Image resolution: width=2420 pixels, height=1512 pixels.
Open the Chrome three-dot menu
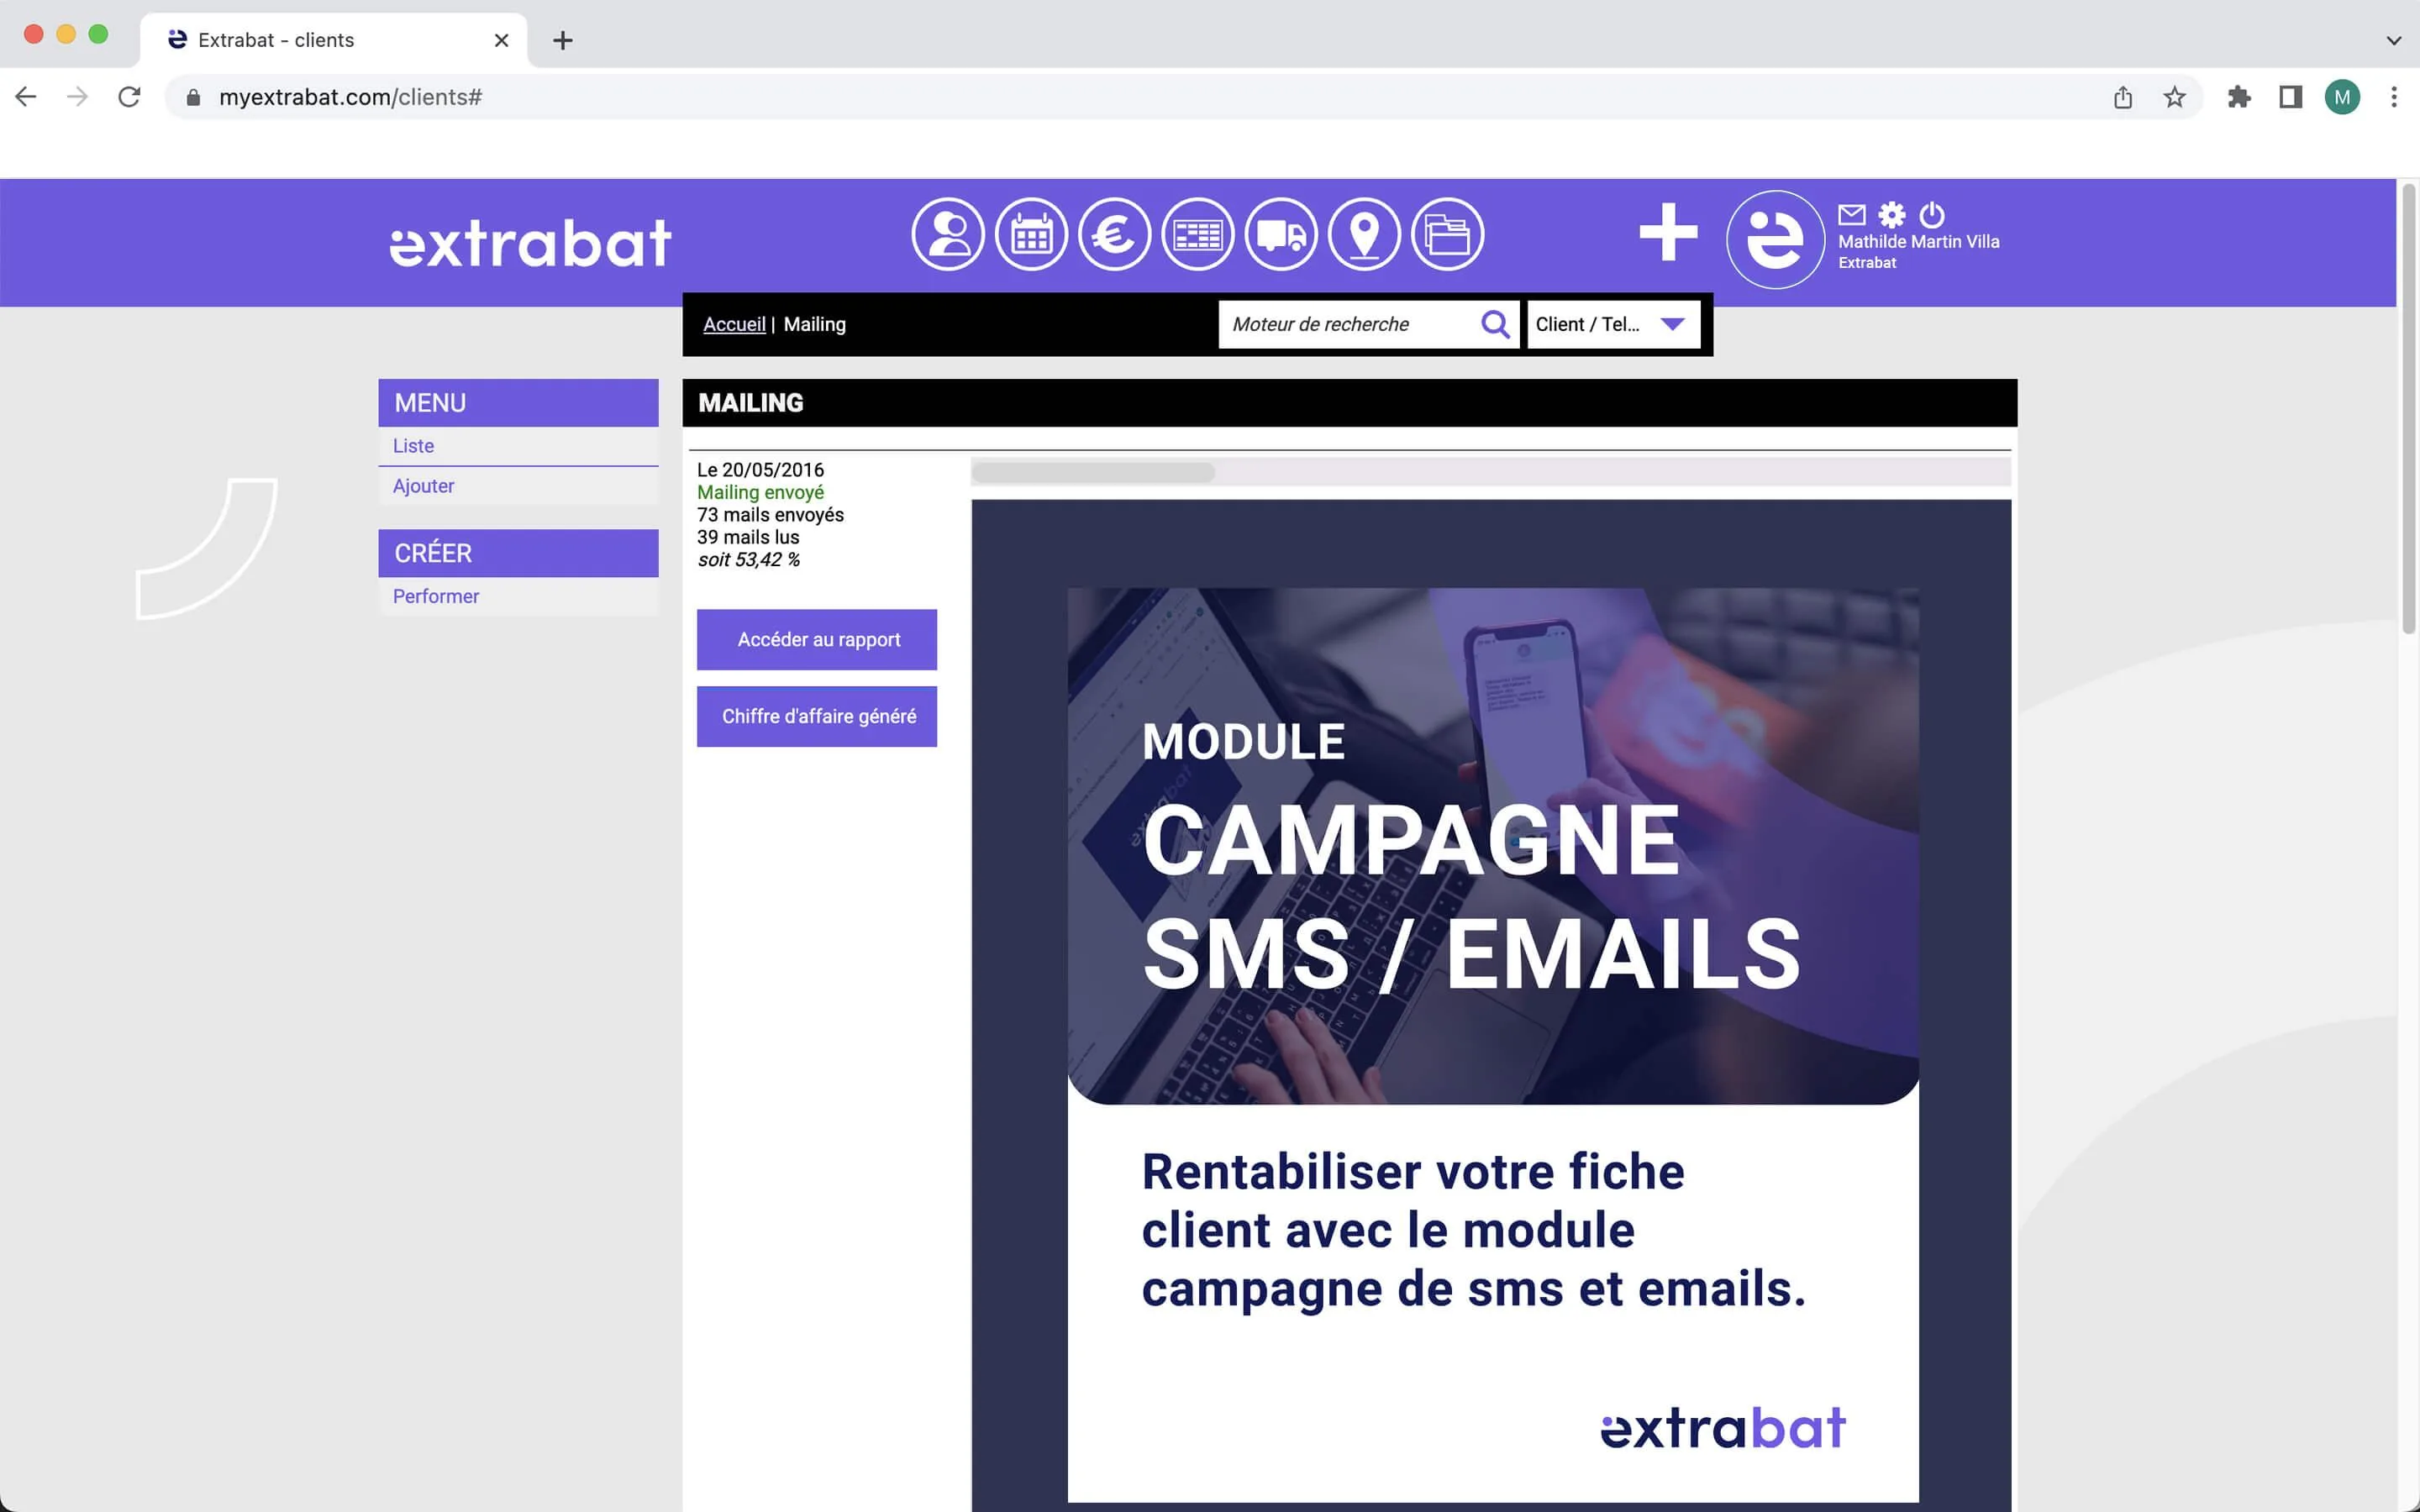[2394, 97]
